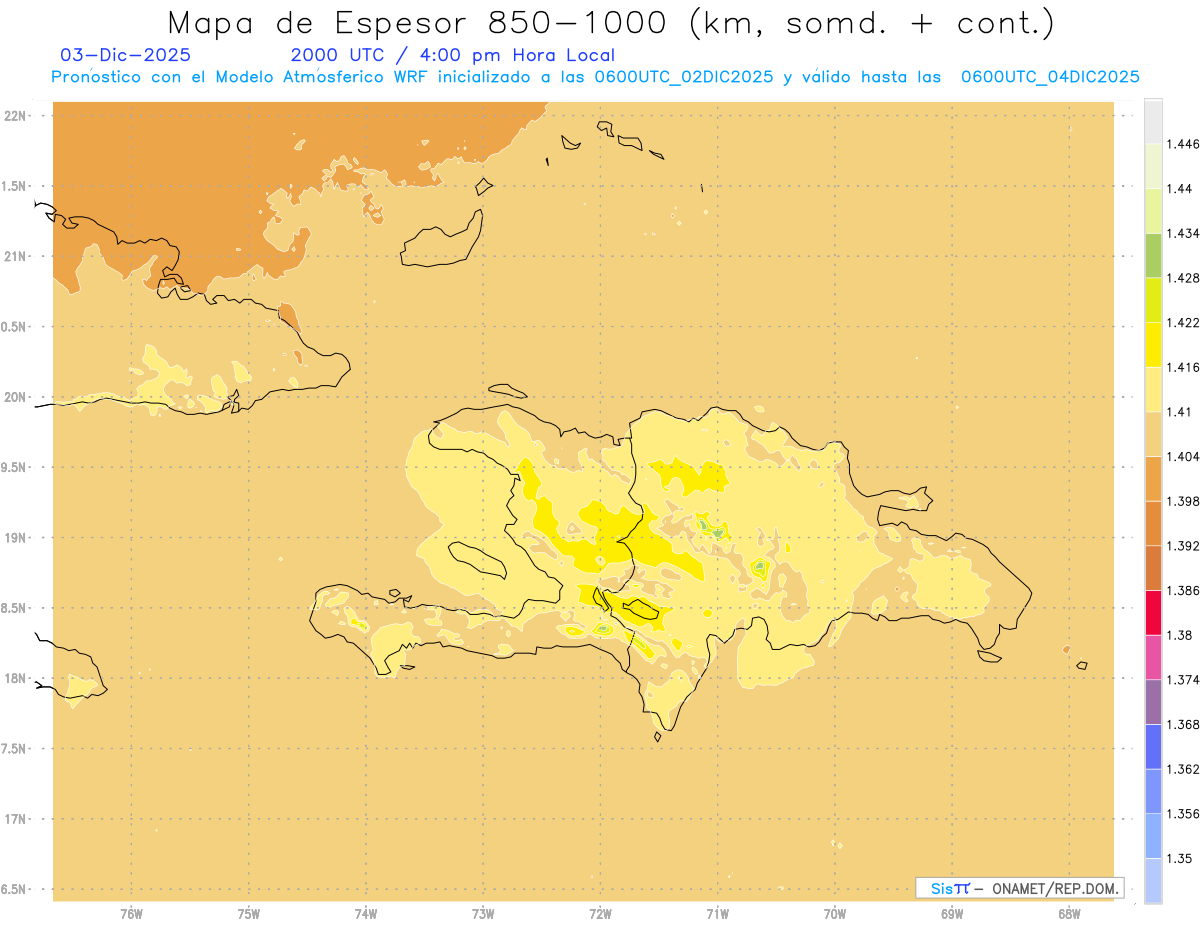Select the '17N' latitude axis label
This screenshot has height=927, width=1200.
(16, 819)
